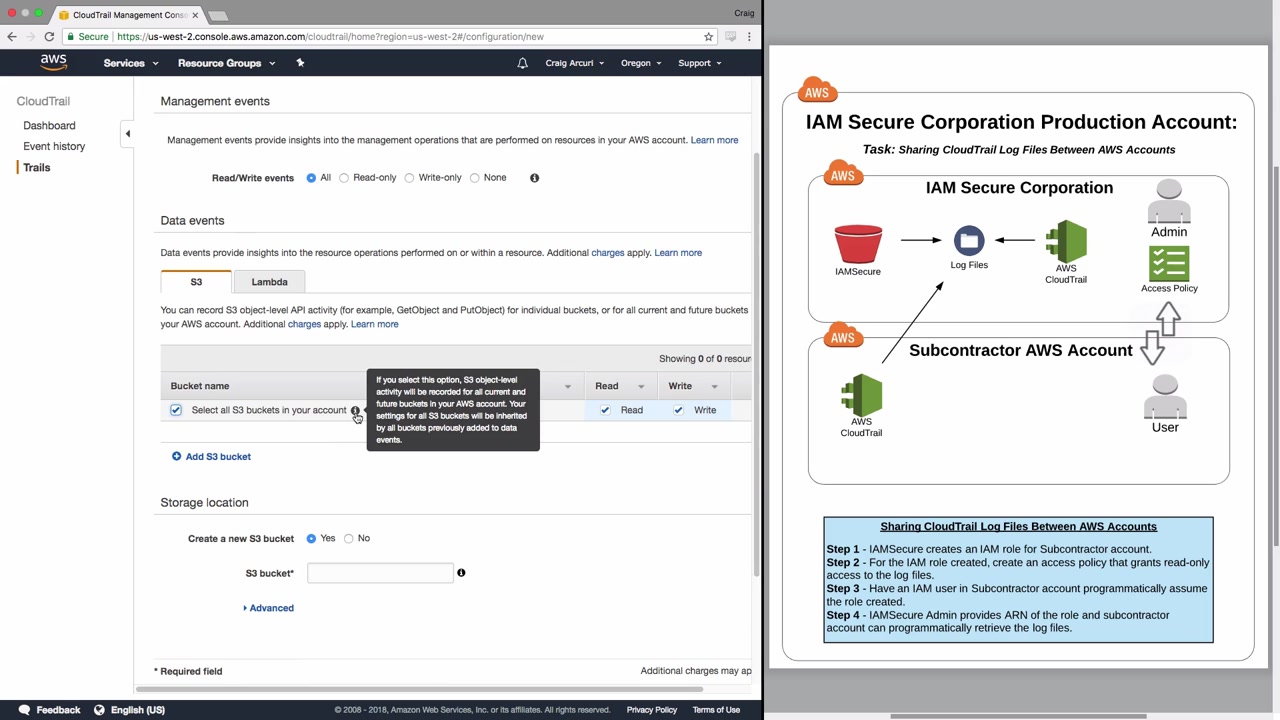Image resolution: width=1280 pixels, height=720 pixels.
Task: Choose No for Create a new S3 bucket
Action: click(349, 539)
